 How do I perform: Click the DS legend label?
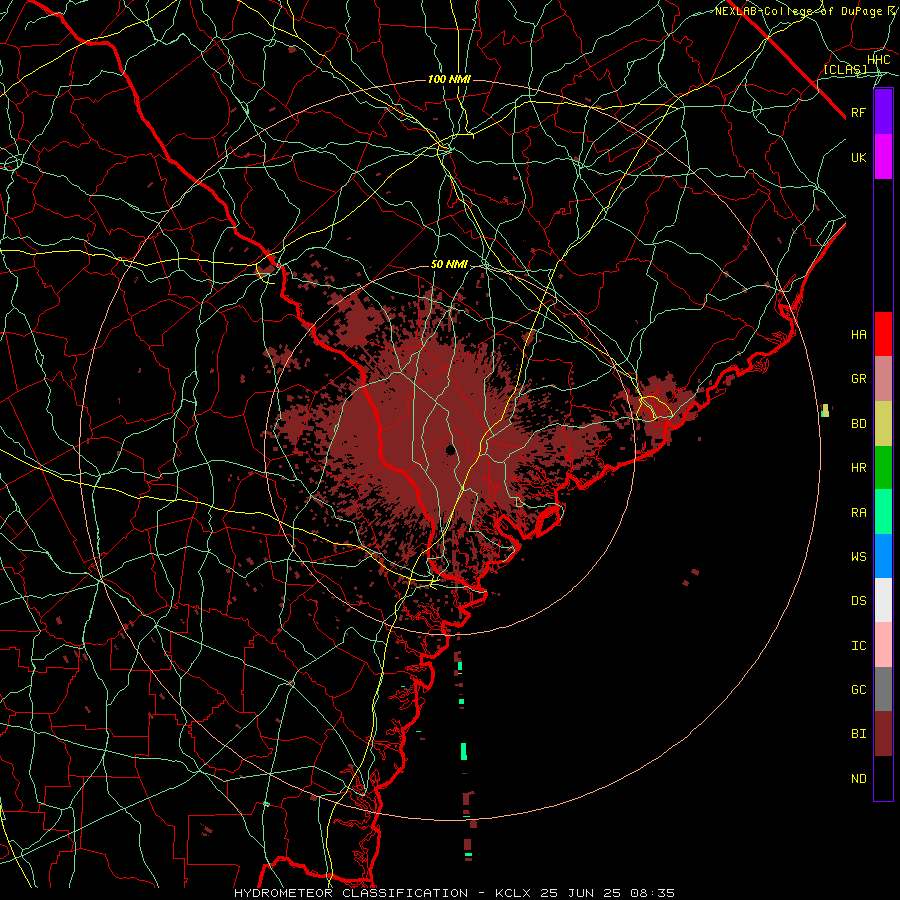click(858, 601)
